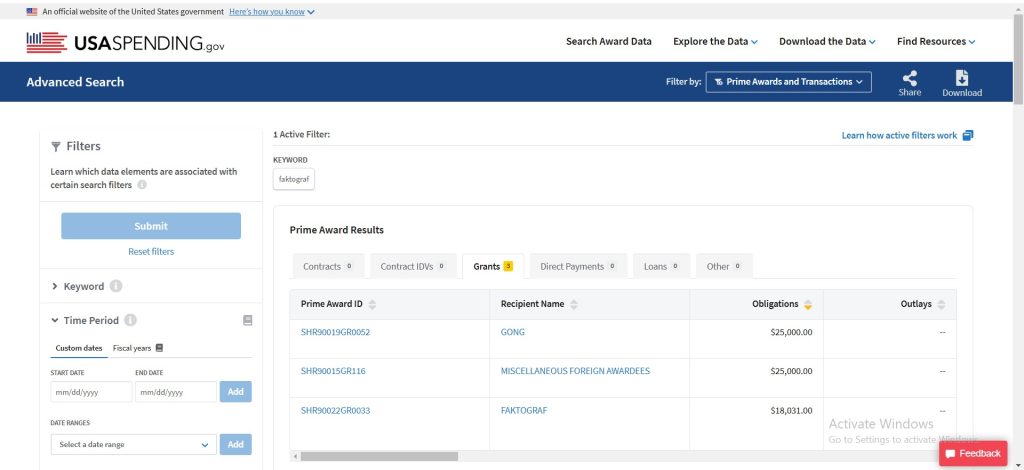Sort by Obligations arrows

click(x=808, y=304)
